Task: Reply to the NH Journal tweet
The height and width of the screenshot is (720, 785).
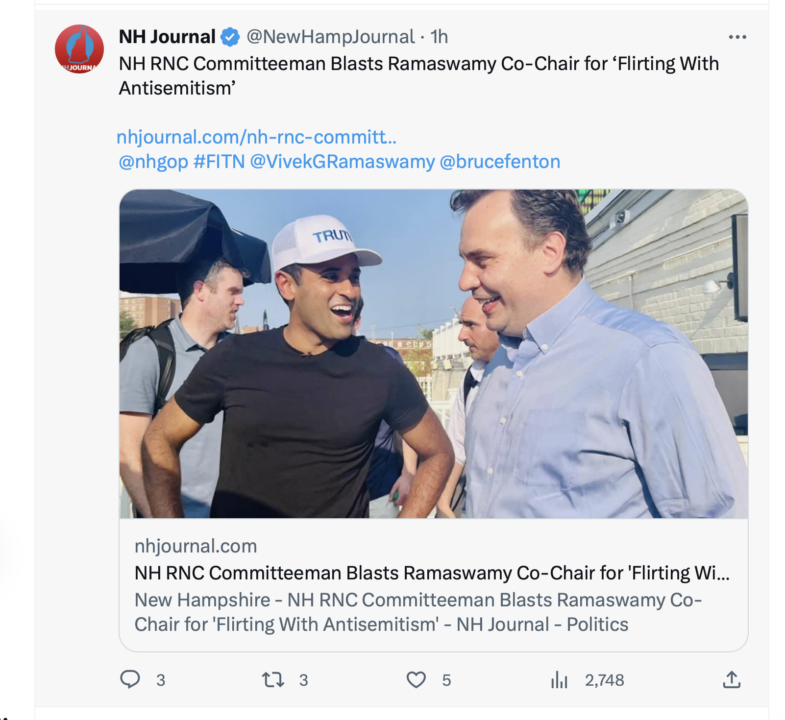Action: pyautogui.click(x=130, y=680)
